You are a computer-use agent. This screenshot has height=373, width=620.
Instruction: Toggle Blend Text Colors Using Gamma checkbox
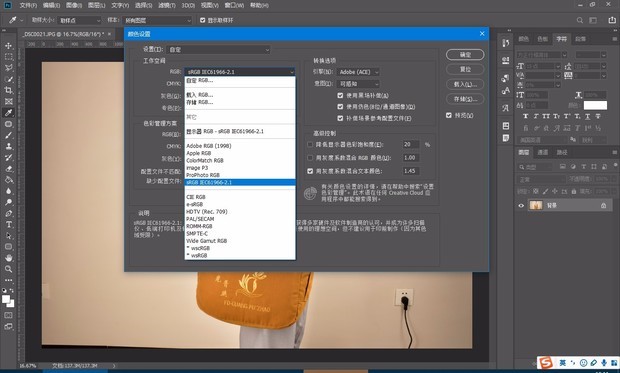point(310,171)
